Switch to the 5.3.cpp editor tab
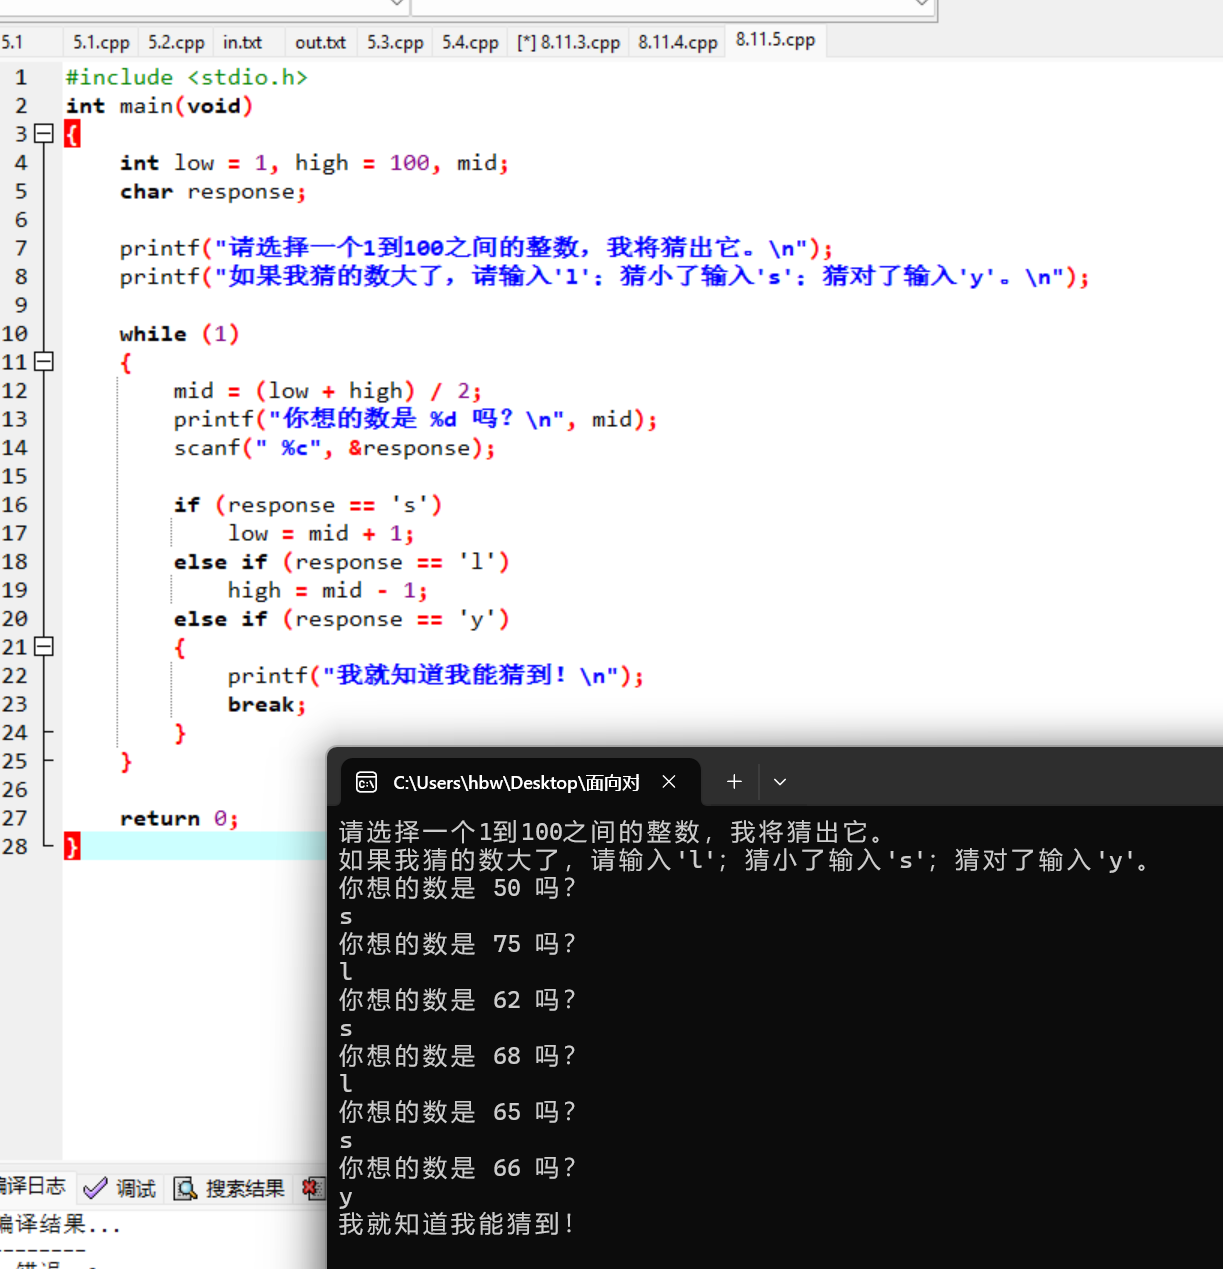Screen dimensions: 1223x1269 click(395, 42)
